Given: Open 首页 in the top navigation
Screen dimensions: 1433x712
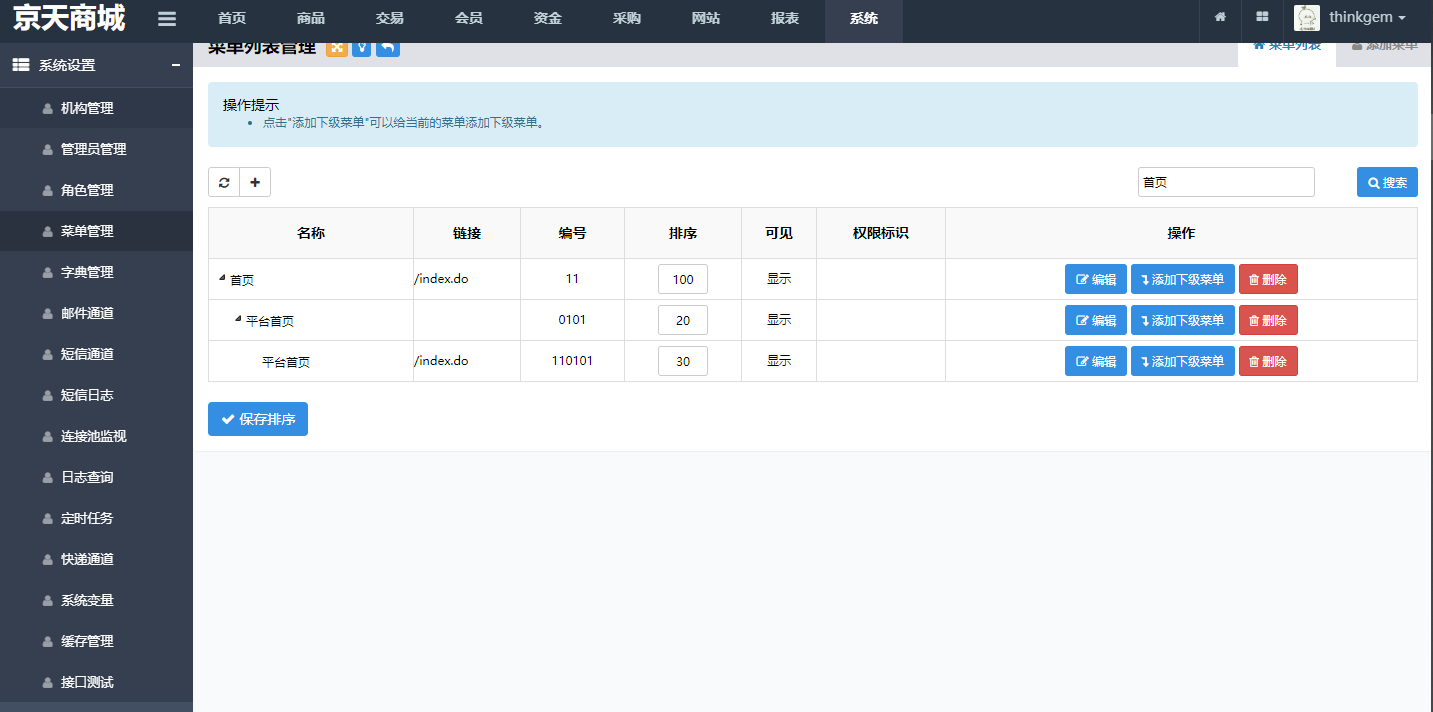Looking at the screenshot, I should [x=232, y=18].
